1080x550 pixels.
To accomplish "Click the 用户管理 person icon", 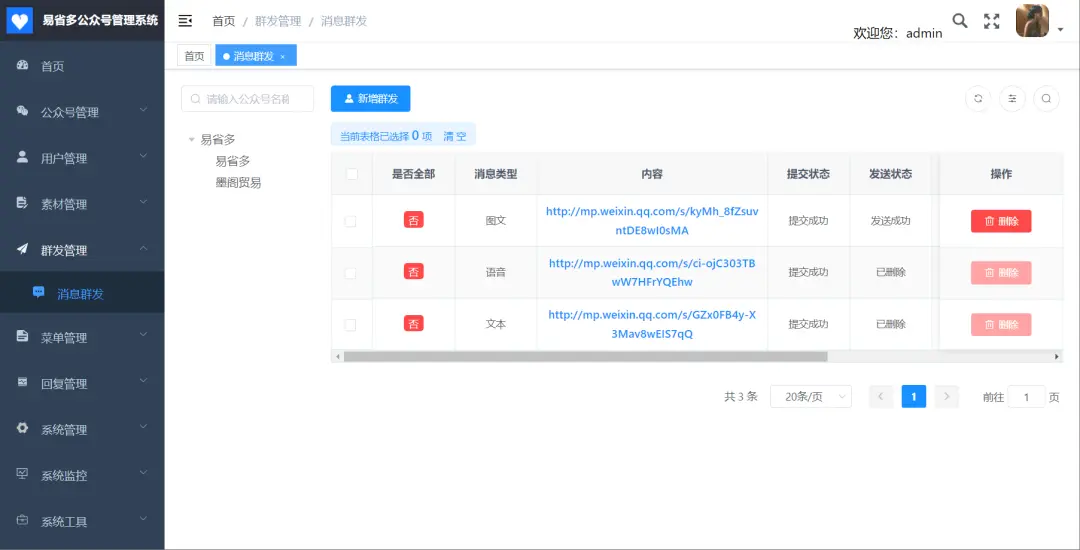I will point(22,157).
